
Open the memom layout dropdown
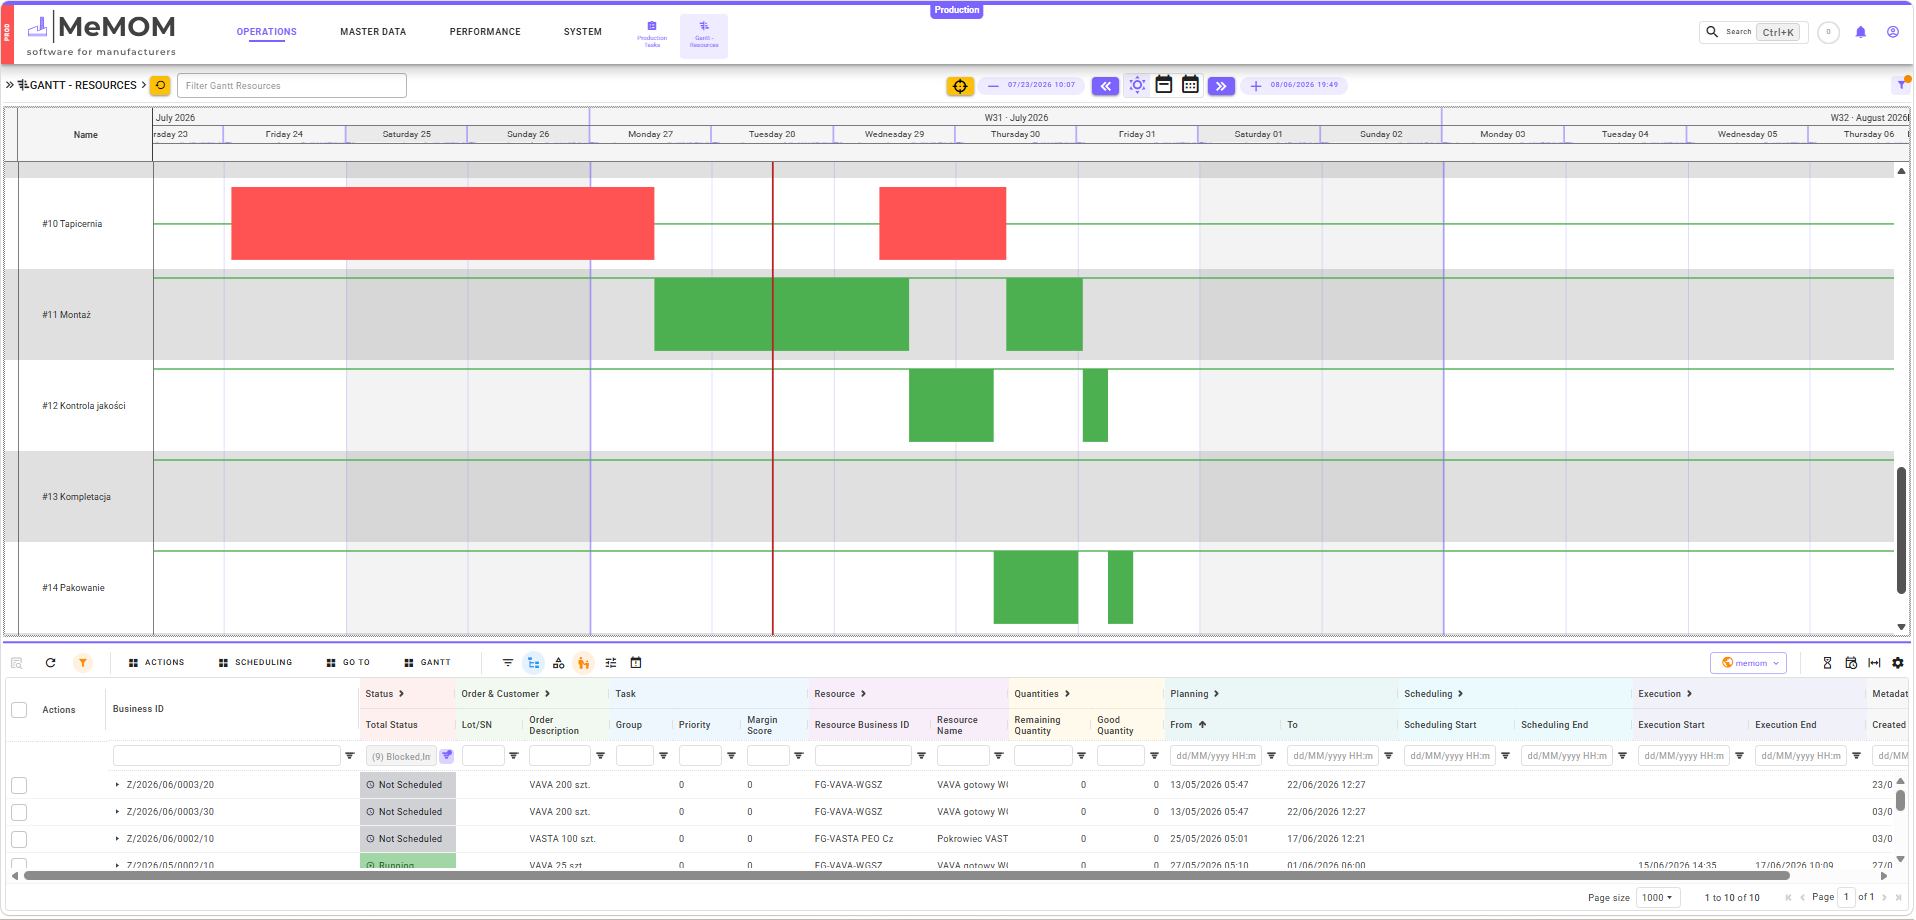click(1749, 663)
